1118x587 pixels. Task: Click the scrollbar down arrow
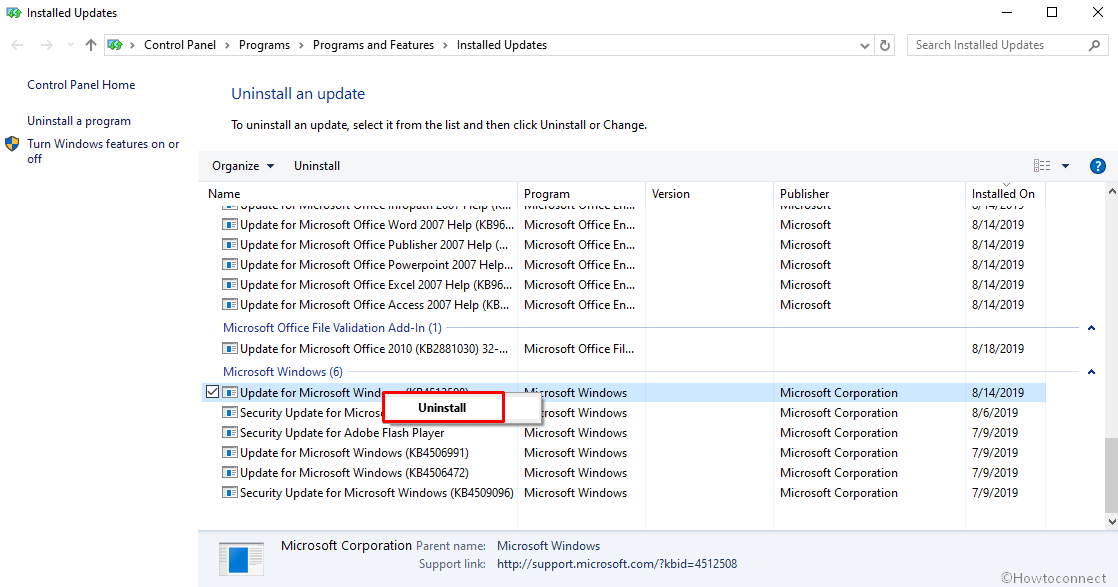(1112, 521)
